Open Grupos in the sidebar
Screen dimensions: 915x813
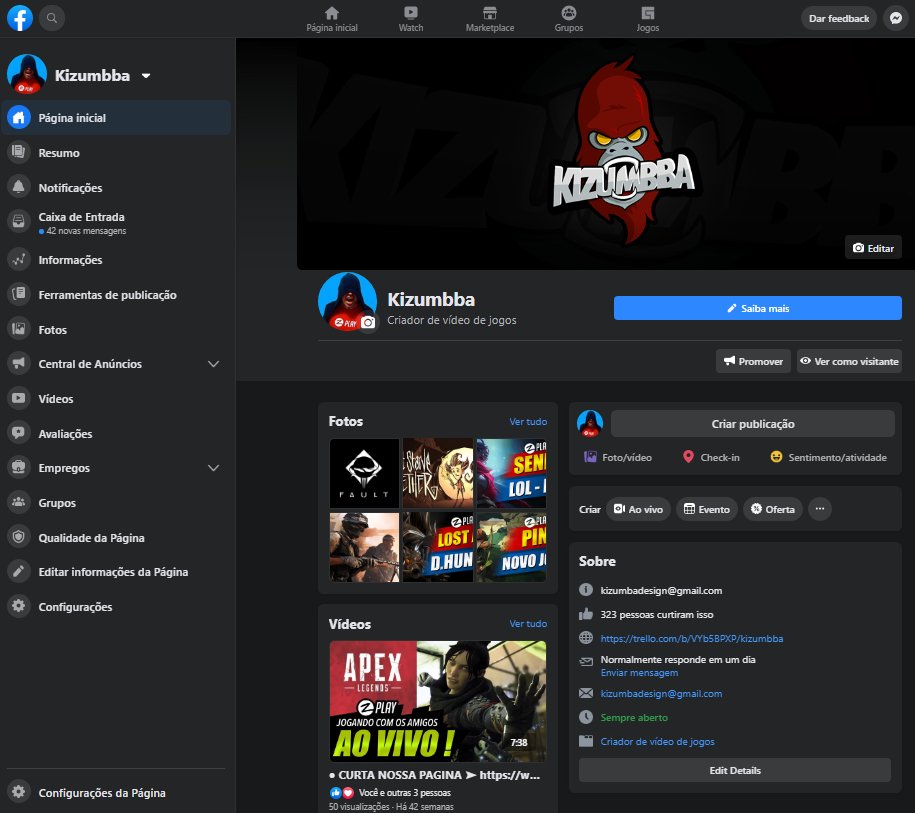(117, 503)
